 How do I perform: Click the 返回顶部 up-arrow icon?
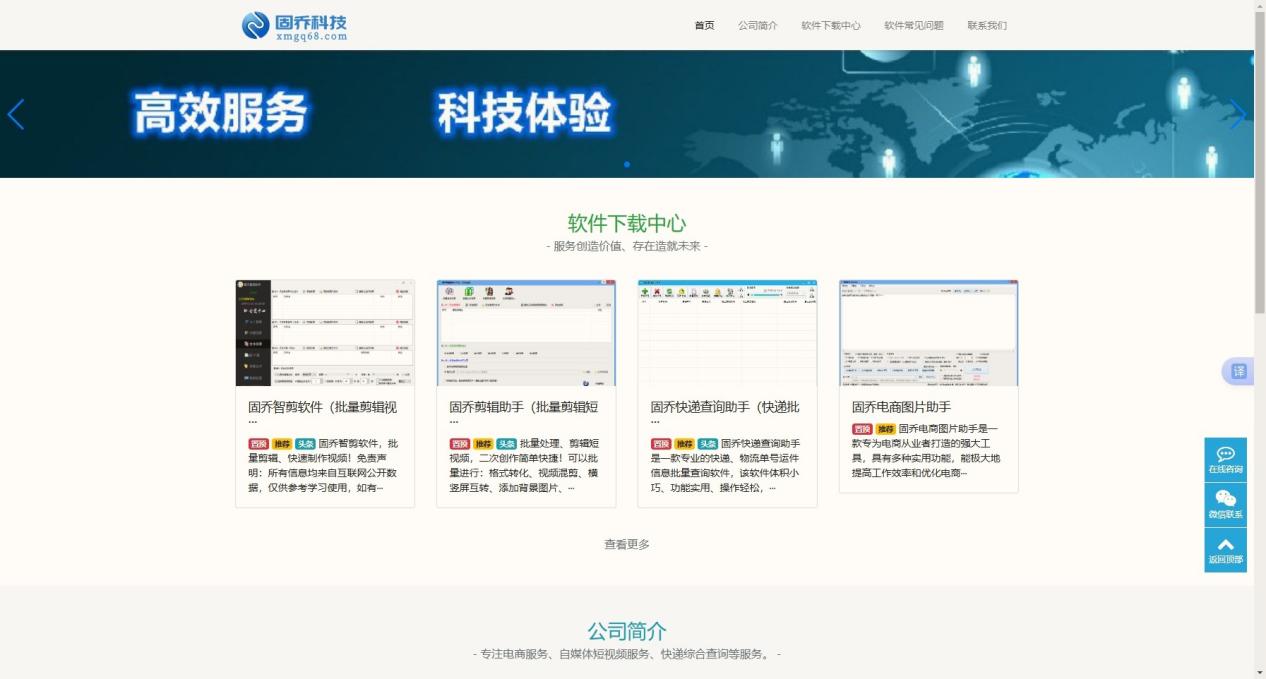[1225, 550]
